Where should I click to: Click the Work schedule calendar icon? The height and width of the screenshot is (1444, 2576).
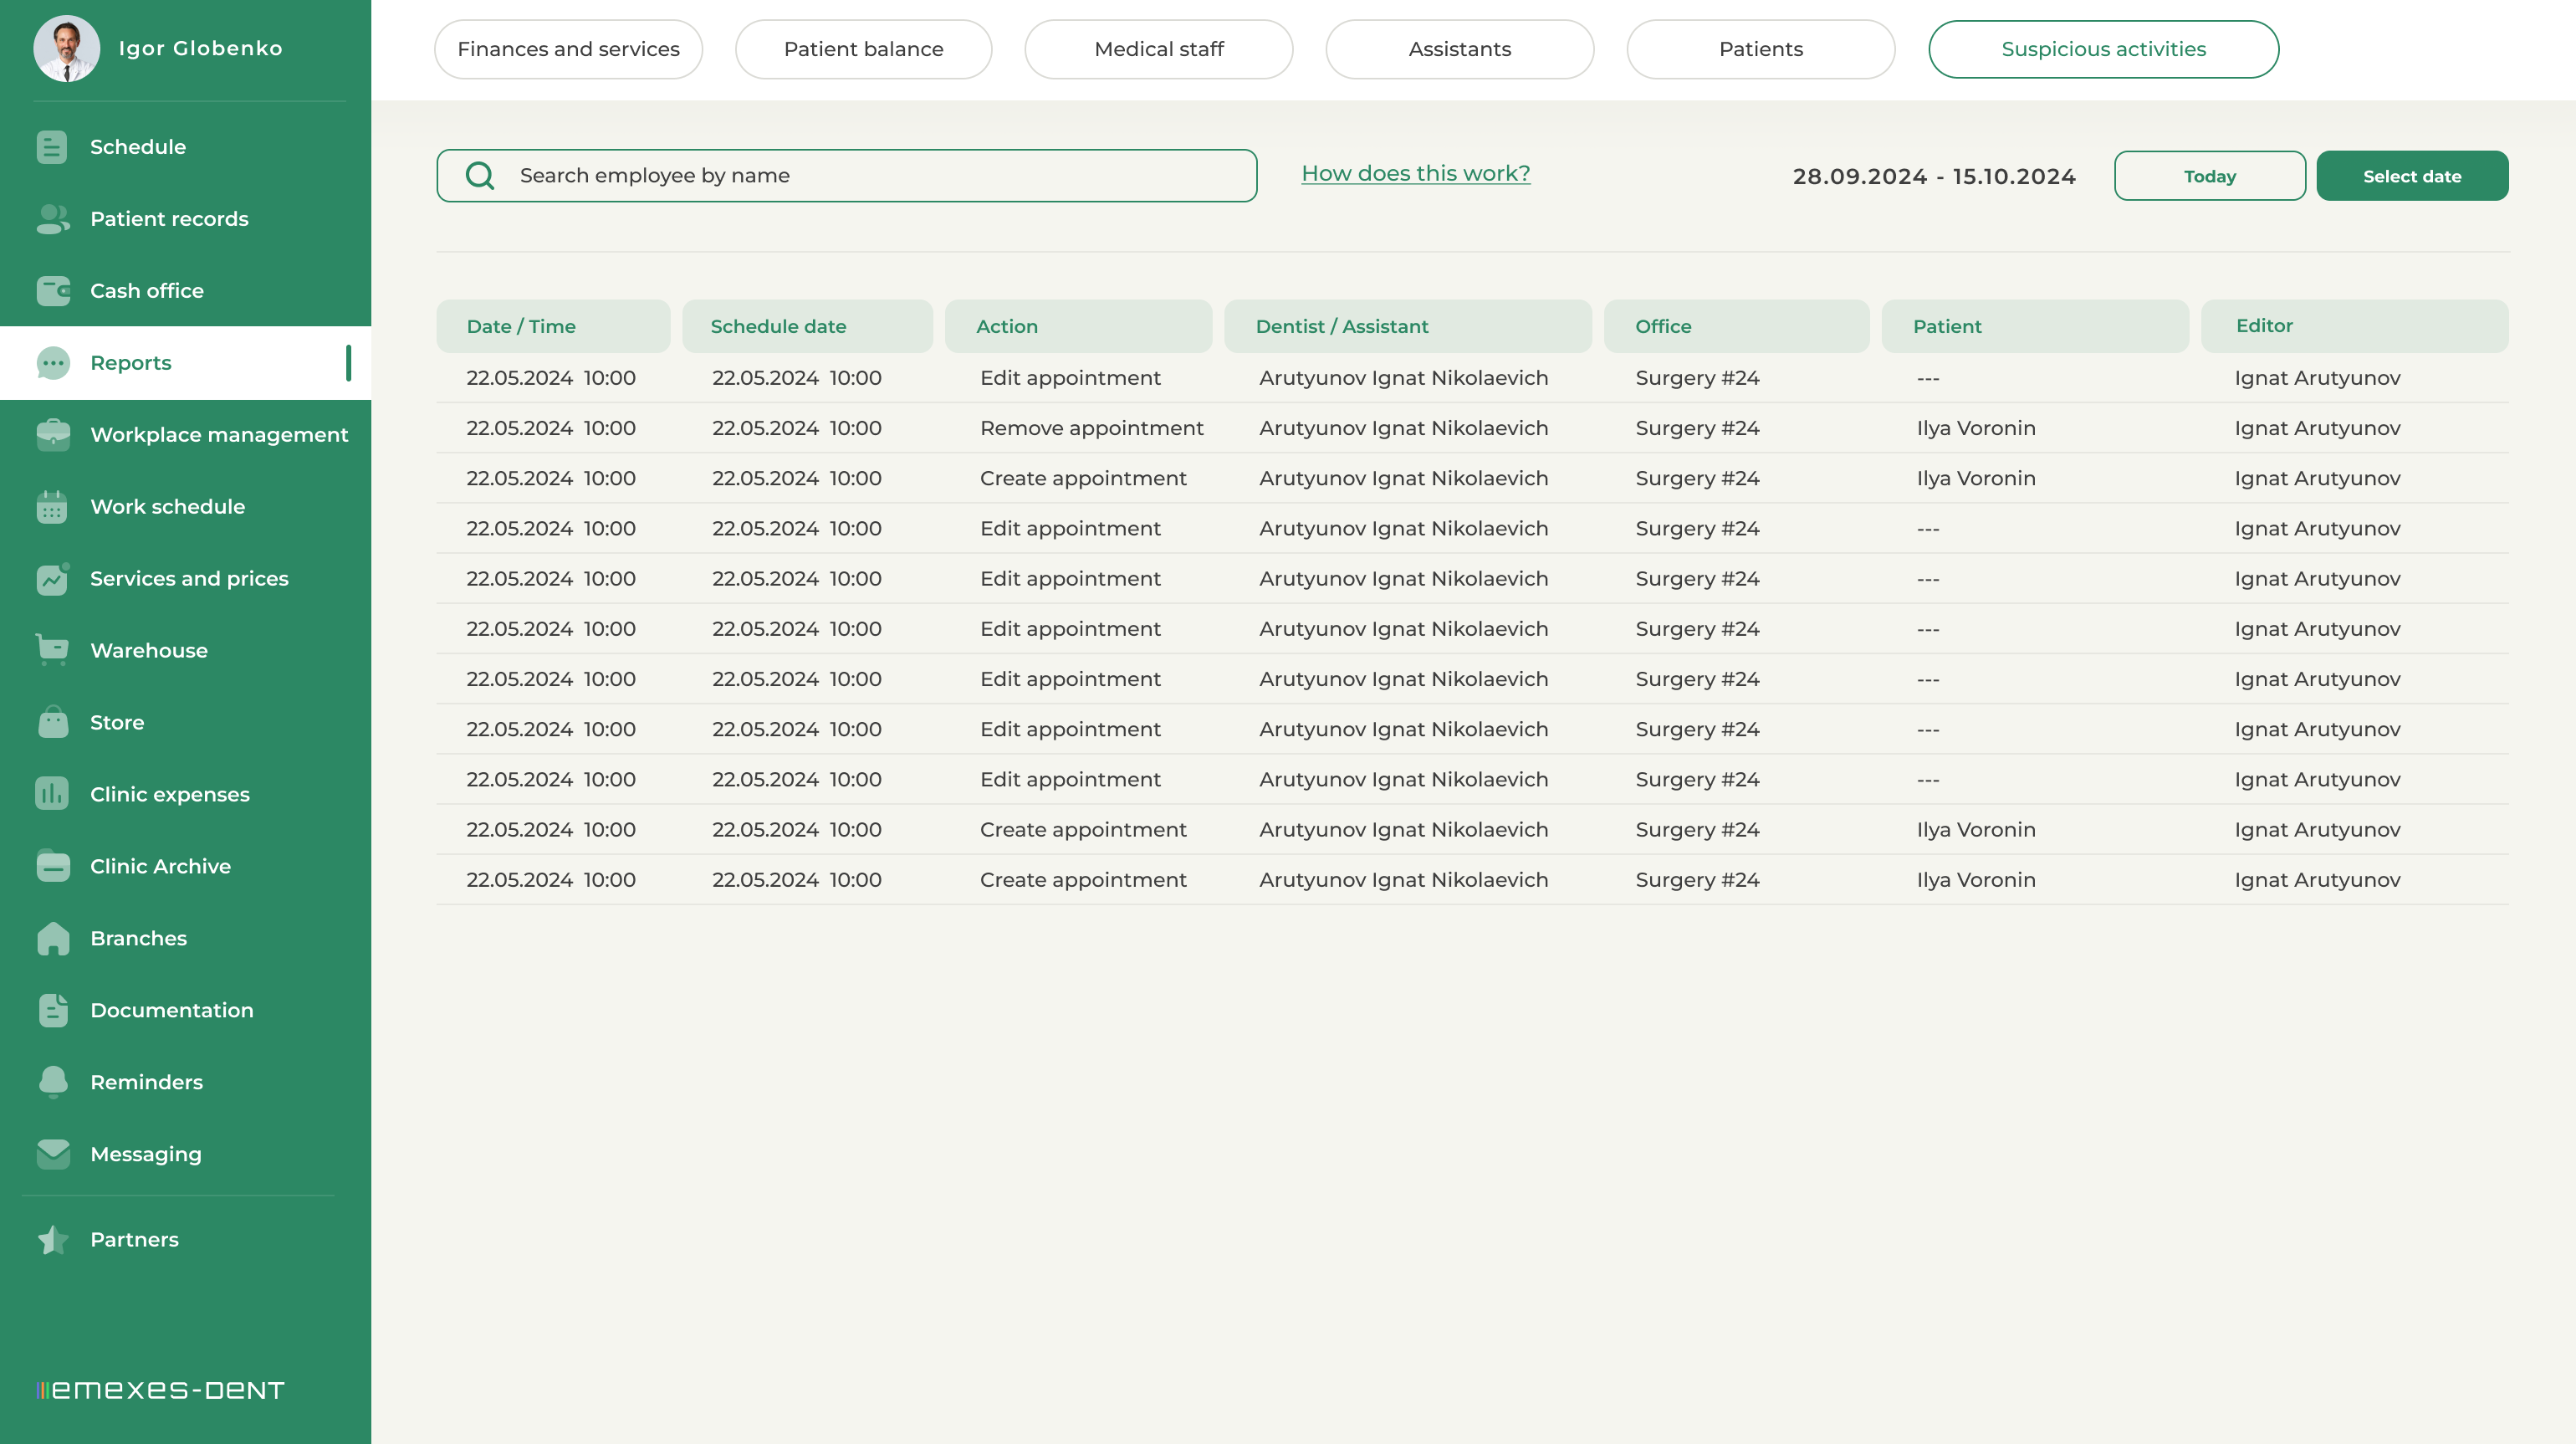[52, 507]
